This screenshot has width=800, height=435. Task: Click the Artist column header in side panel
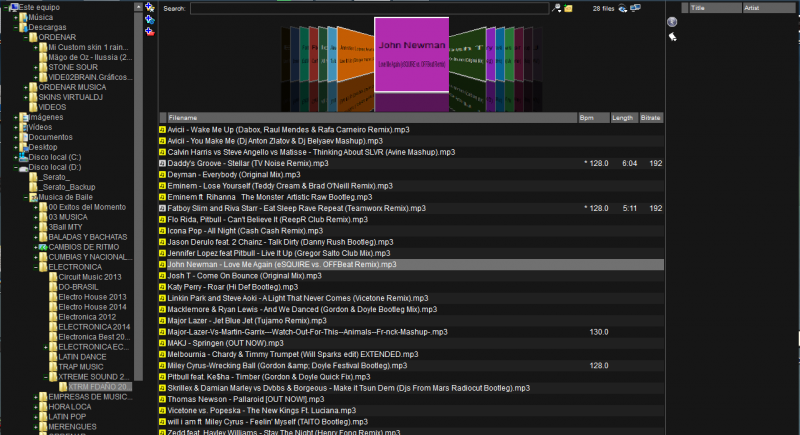769,8
